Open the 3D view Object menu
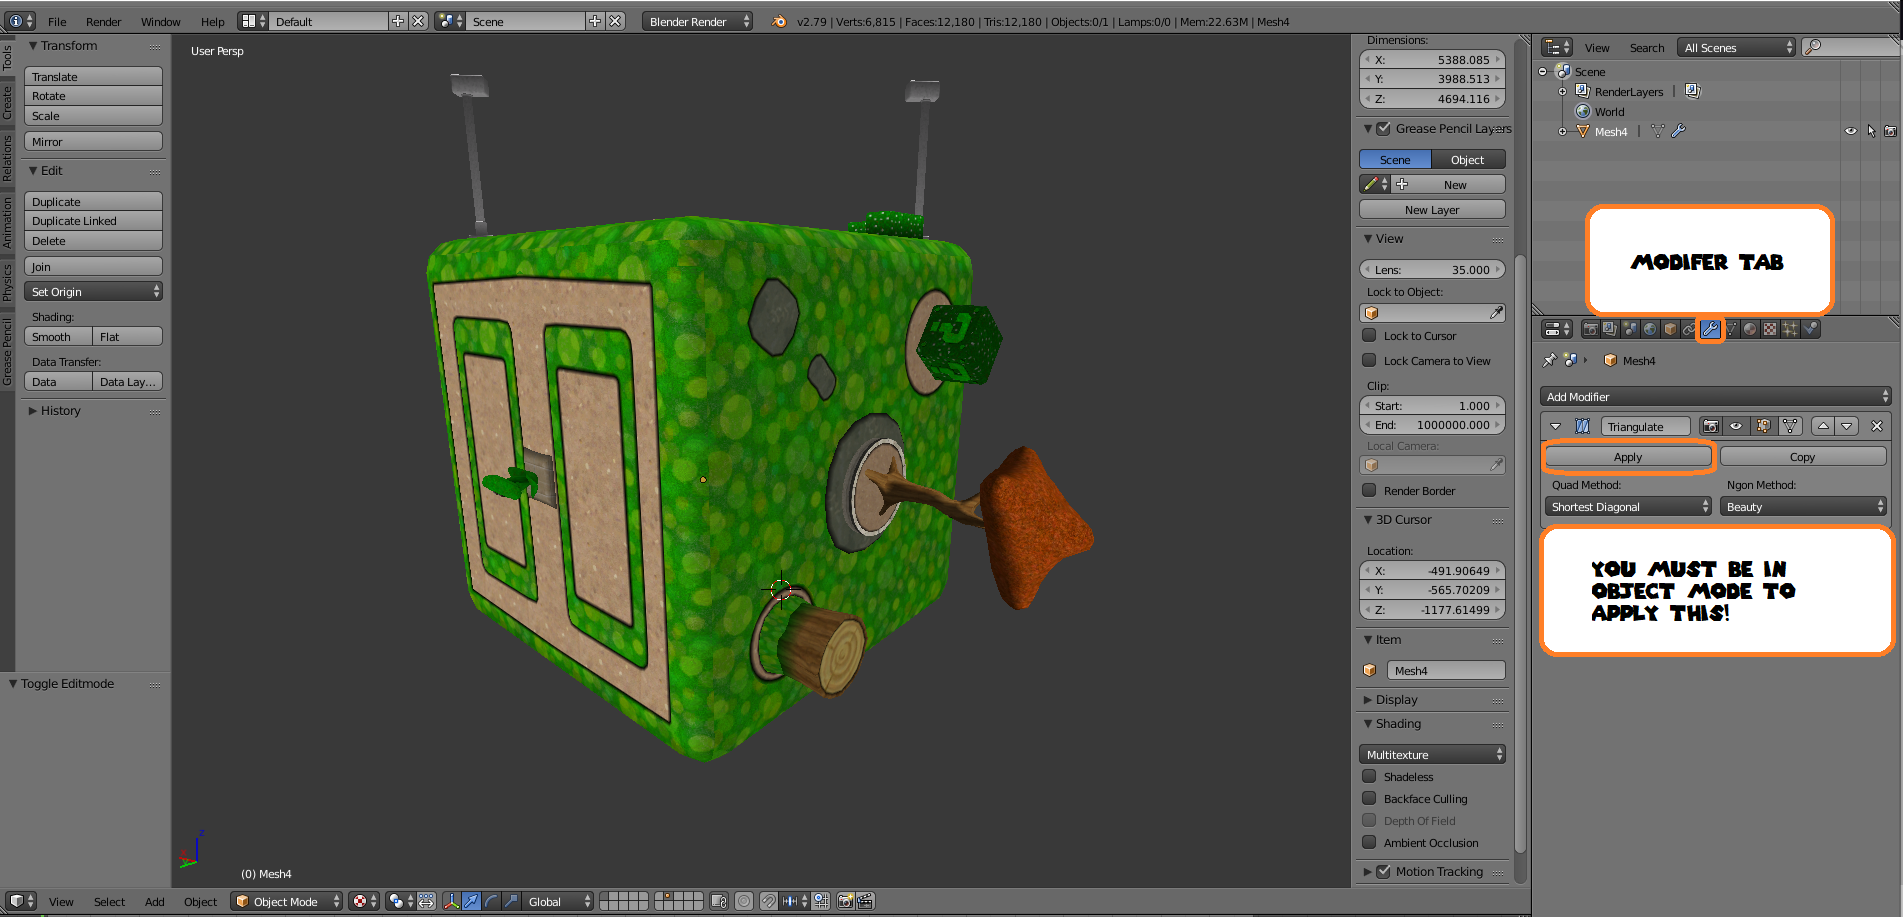The image size is (1903, 917). coord(200,901)
